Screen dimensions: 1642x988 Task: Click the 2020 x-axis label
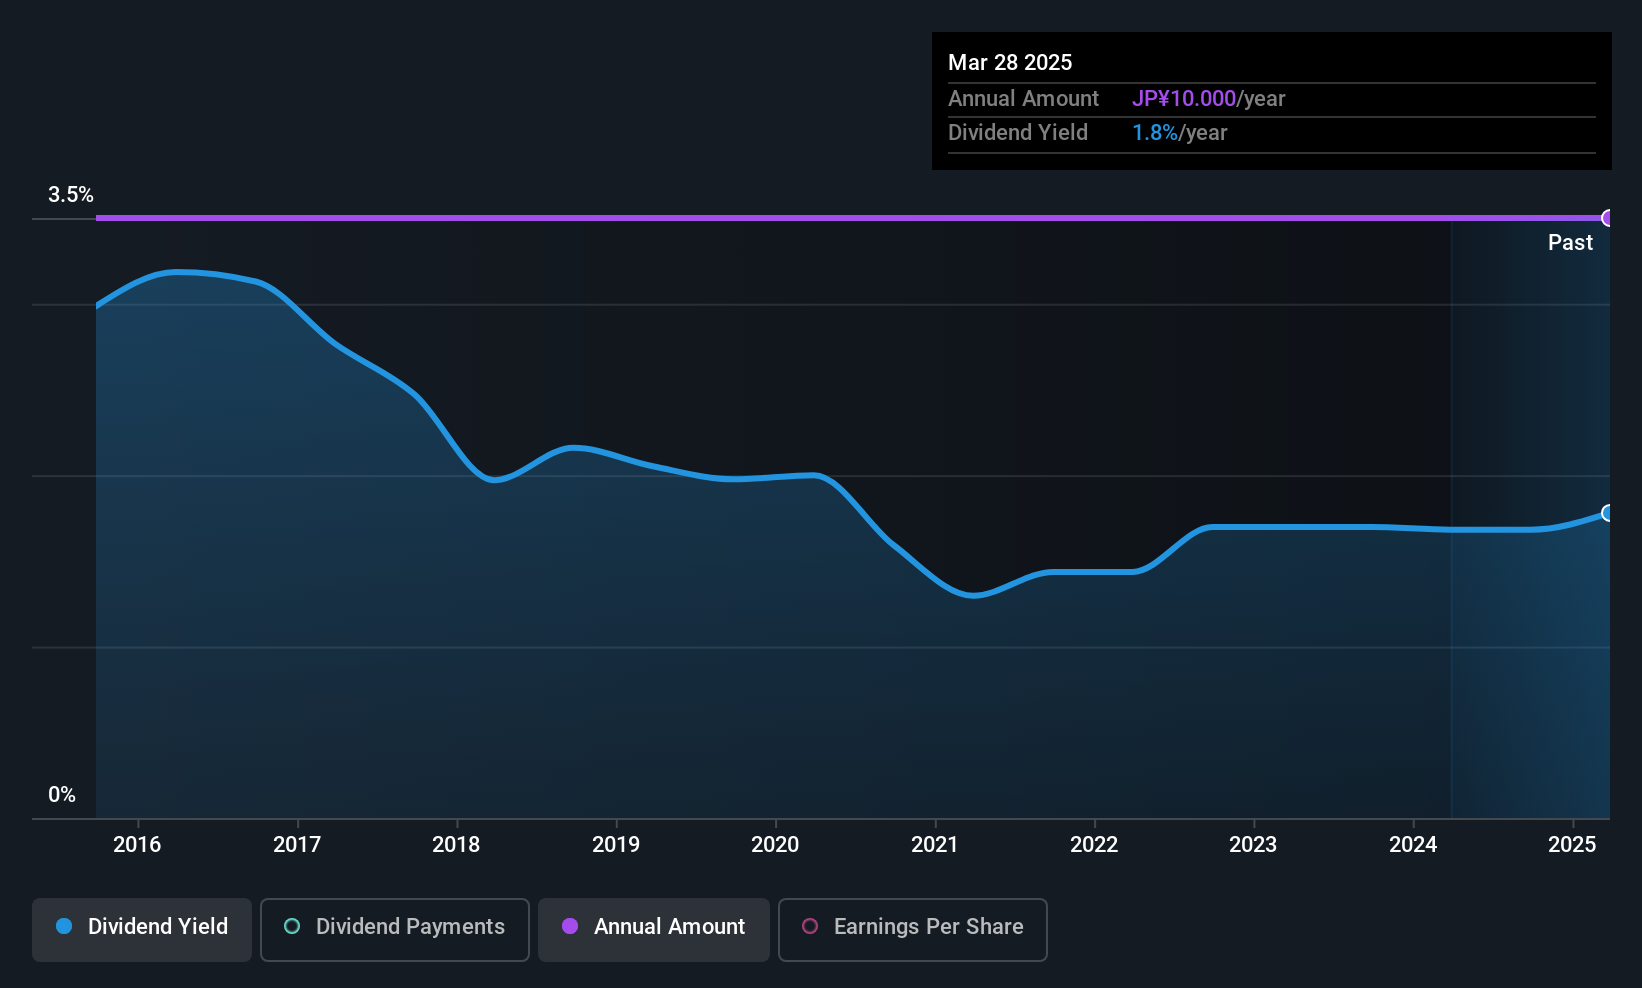[775, 844]
